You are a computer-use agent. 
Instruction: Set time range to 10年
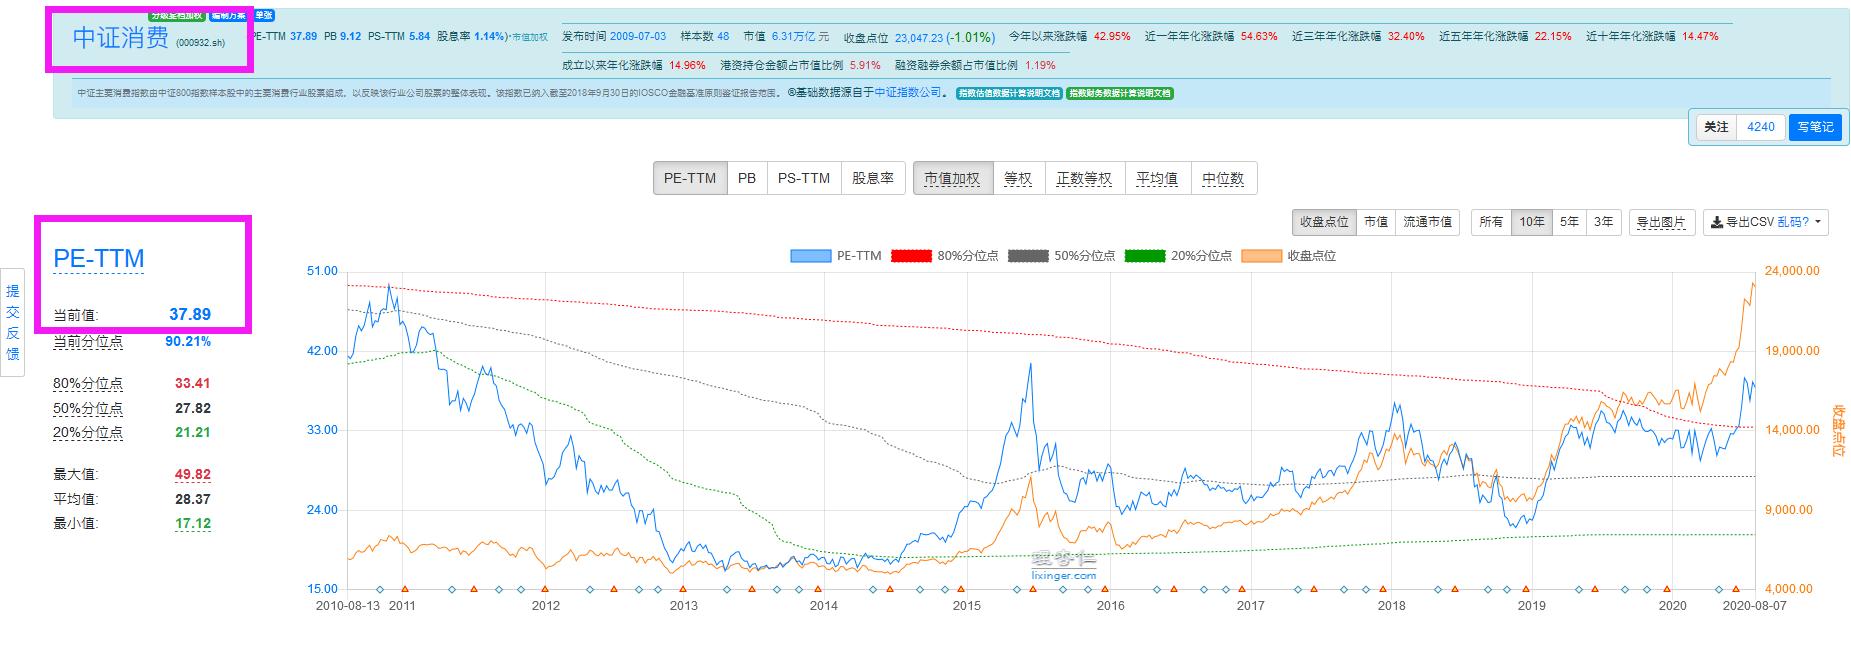(x=1531, y=222)
